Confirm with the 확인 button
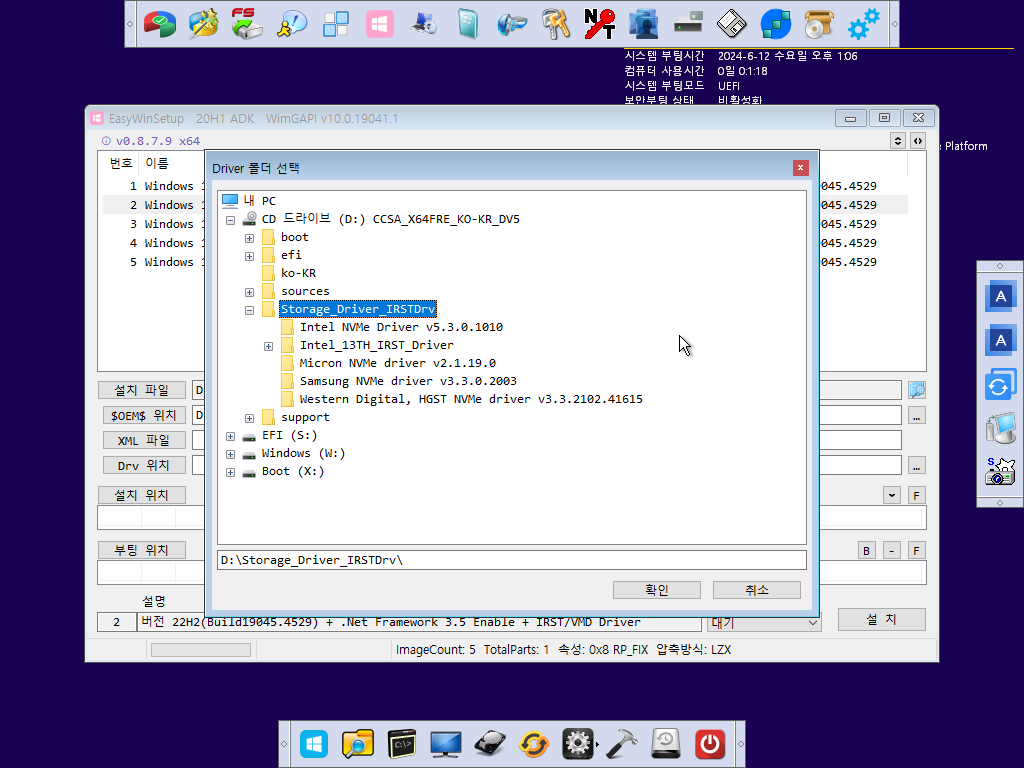The height and width of the screenshot is (768, 1024). tap(656, 590)
